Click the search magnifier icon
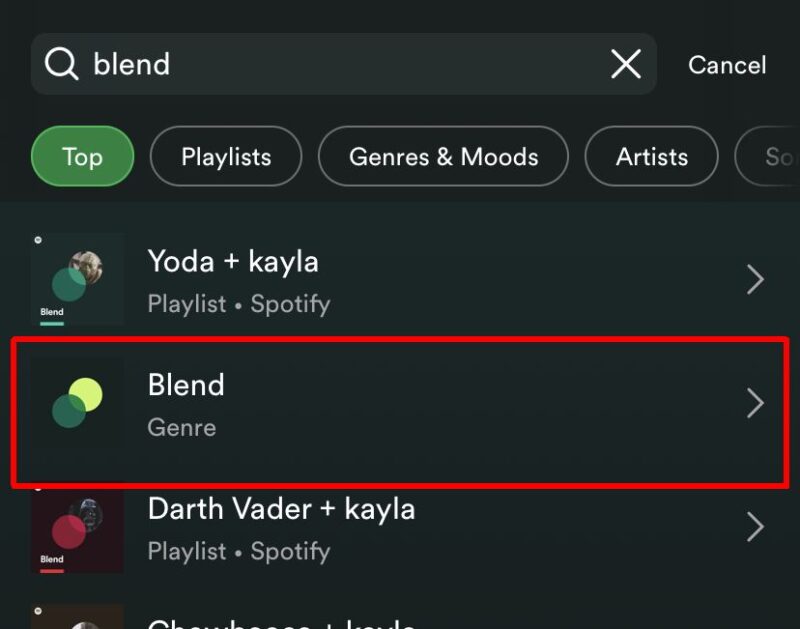Image resolution: width=800 pixels, height=629 pixels. pyautogui.click(x=60, y=63)
